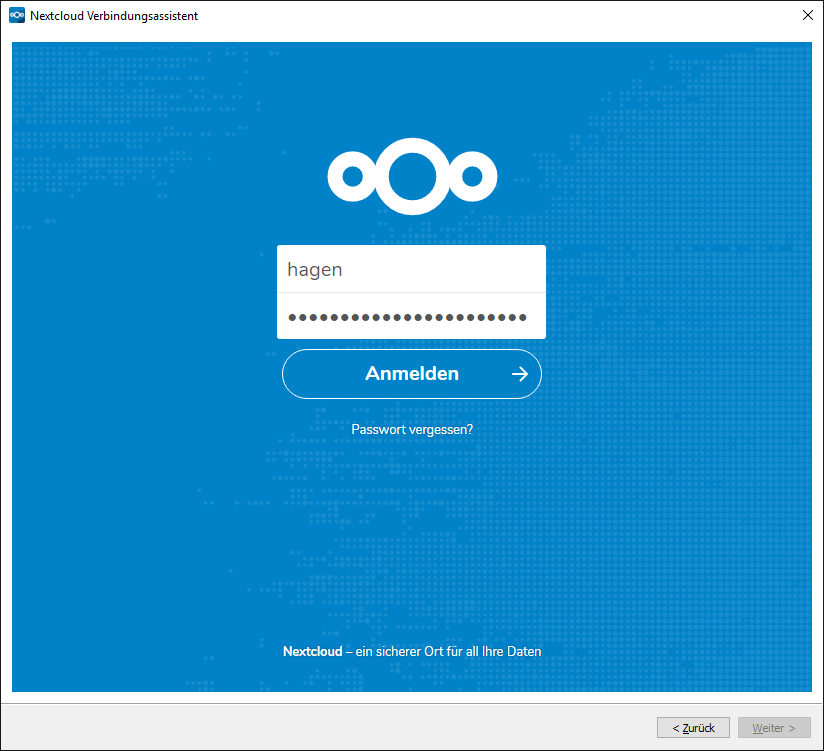The image size is (824, 751).
Task: Click the Nextcloud slogan text at bottom
Action: [x=412, y=652]
